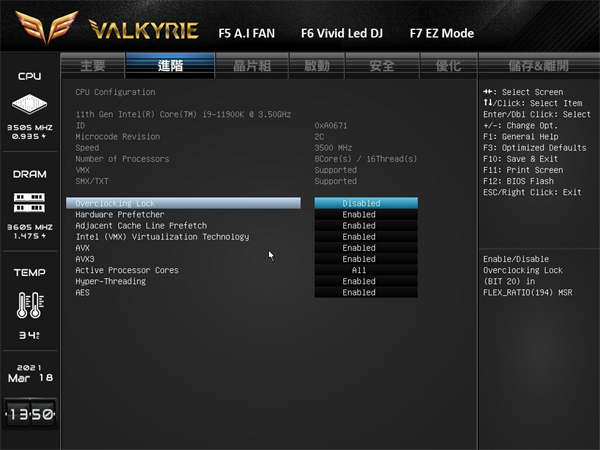Image resolution: width=600 pixels, height=450 pixels.
Task: Click the flip clock showing 13:50
Action: [x=30, y=414]
